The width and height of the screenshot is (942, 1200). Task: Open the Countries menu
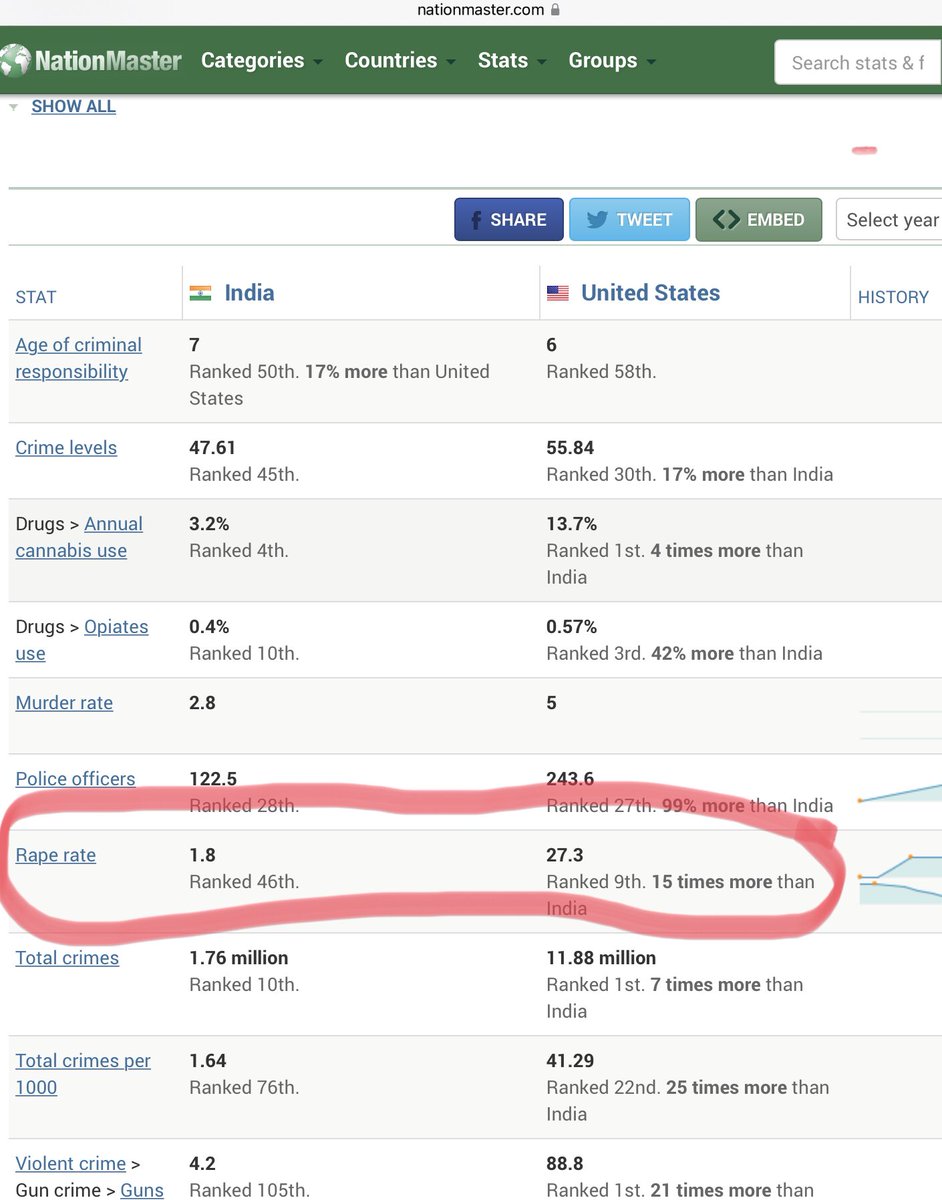400,61
